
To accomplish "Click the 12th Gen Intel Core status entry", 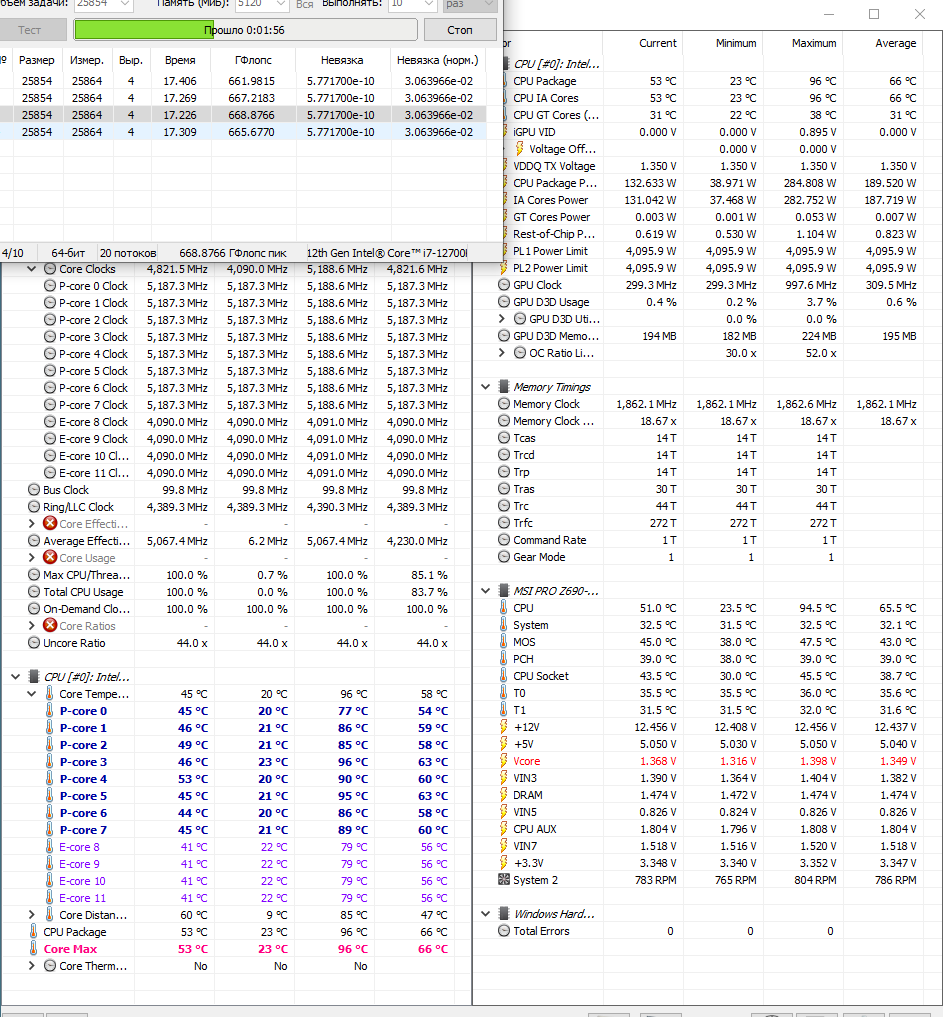I will 387,253.
